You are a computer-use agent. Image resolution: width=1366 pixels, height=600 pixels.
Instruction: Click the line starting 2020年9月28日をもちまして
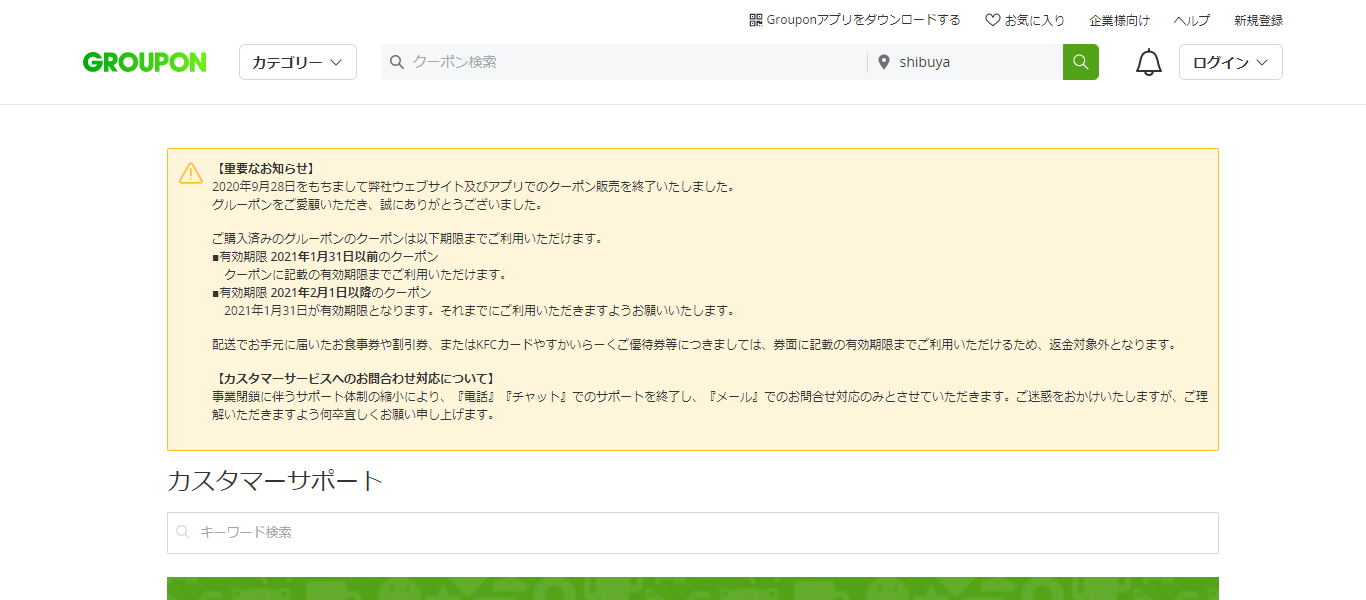475,187
